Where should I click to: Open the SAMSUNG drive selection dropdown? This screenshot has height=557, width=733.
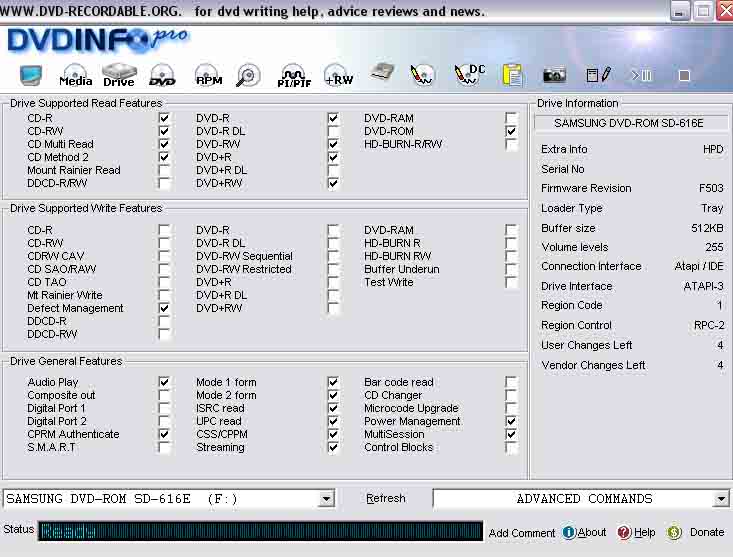[x=326, y=499]
